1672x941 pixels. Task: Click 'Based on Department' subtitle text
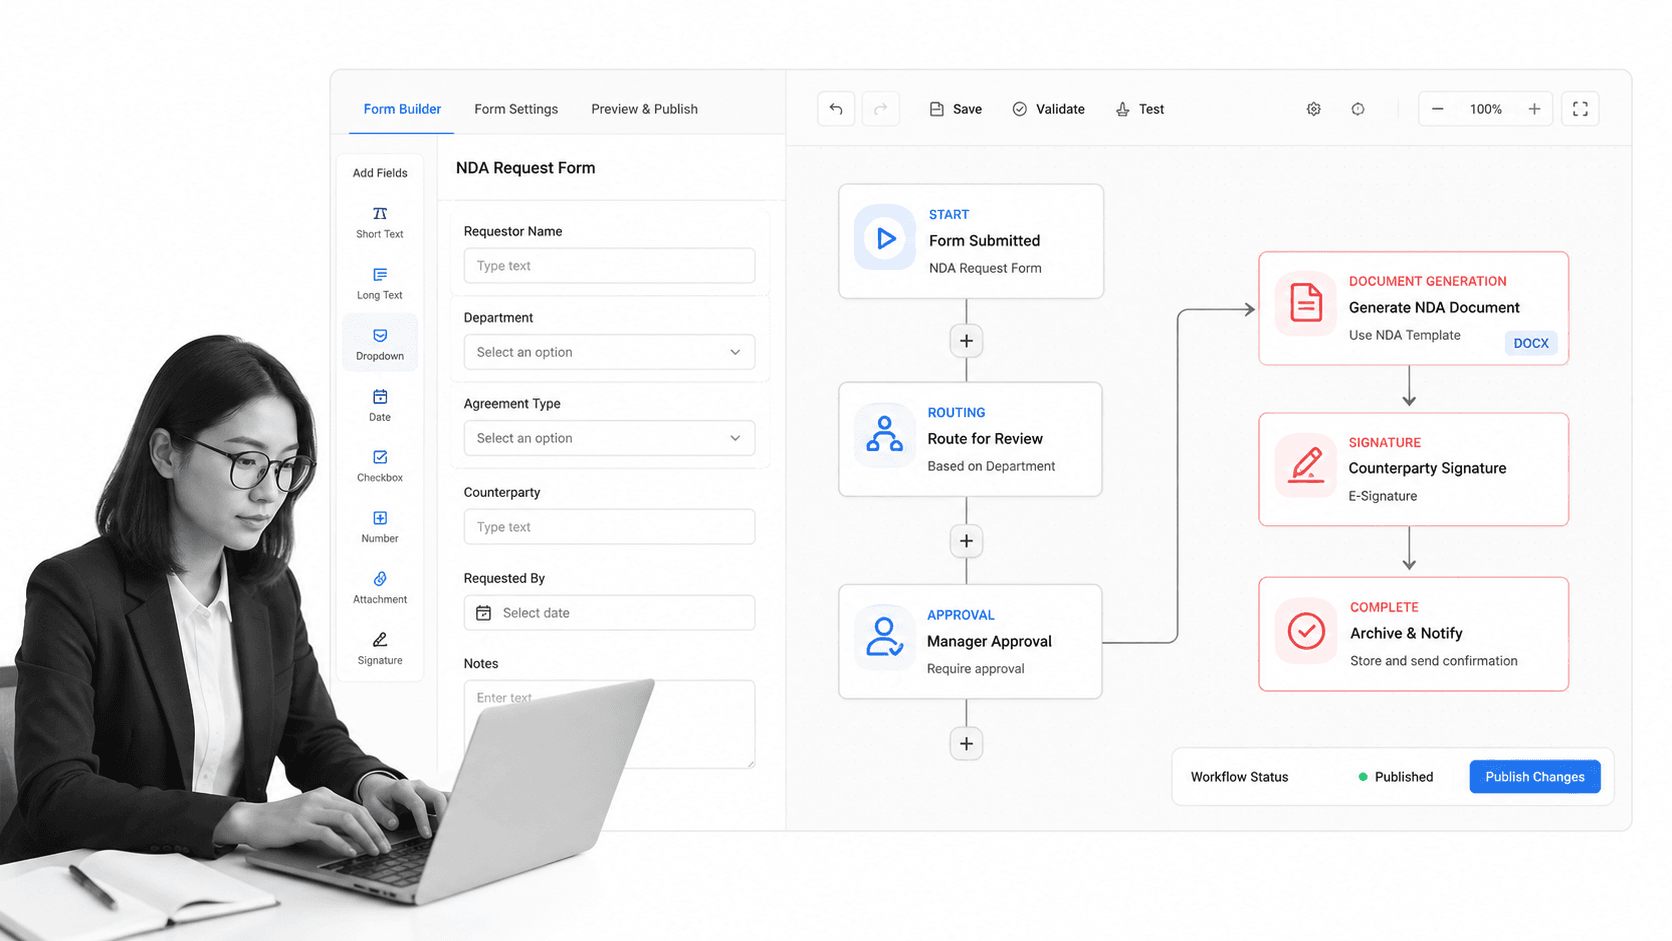click(x=991, y=466)
